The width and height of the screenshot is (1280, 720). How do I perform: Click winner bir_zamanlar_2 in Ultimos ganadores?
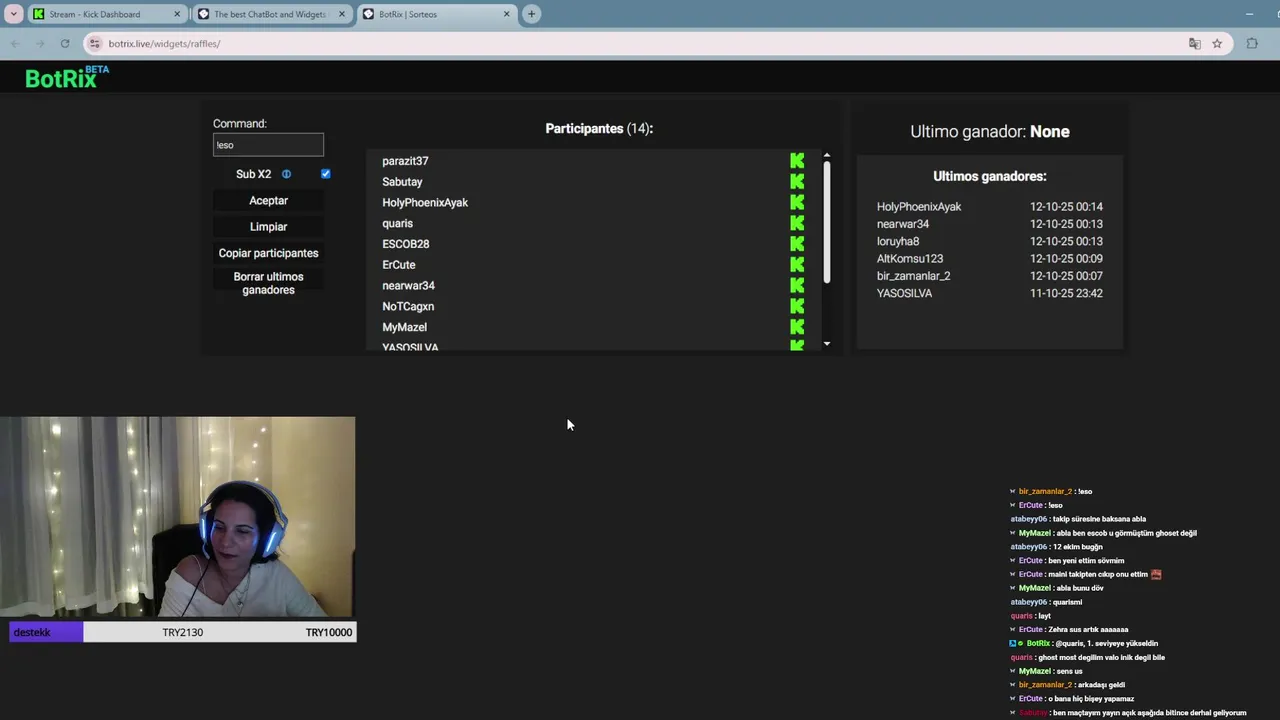pyautogui.click(x=914, y=276)
